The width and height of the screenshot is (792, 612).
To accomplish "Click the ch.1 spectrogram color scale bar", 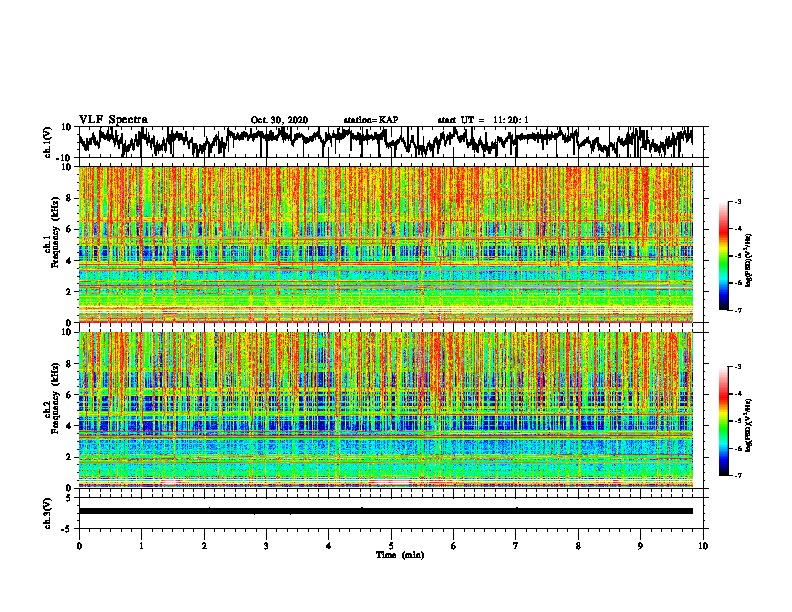I will click(x=724, y=255).
